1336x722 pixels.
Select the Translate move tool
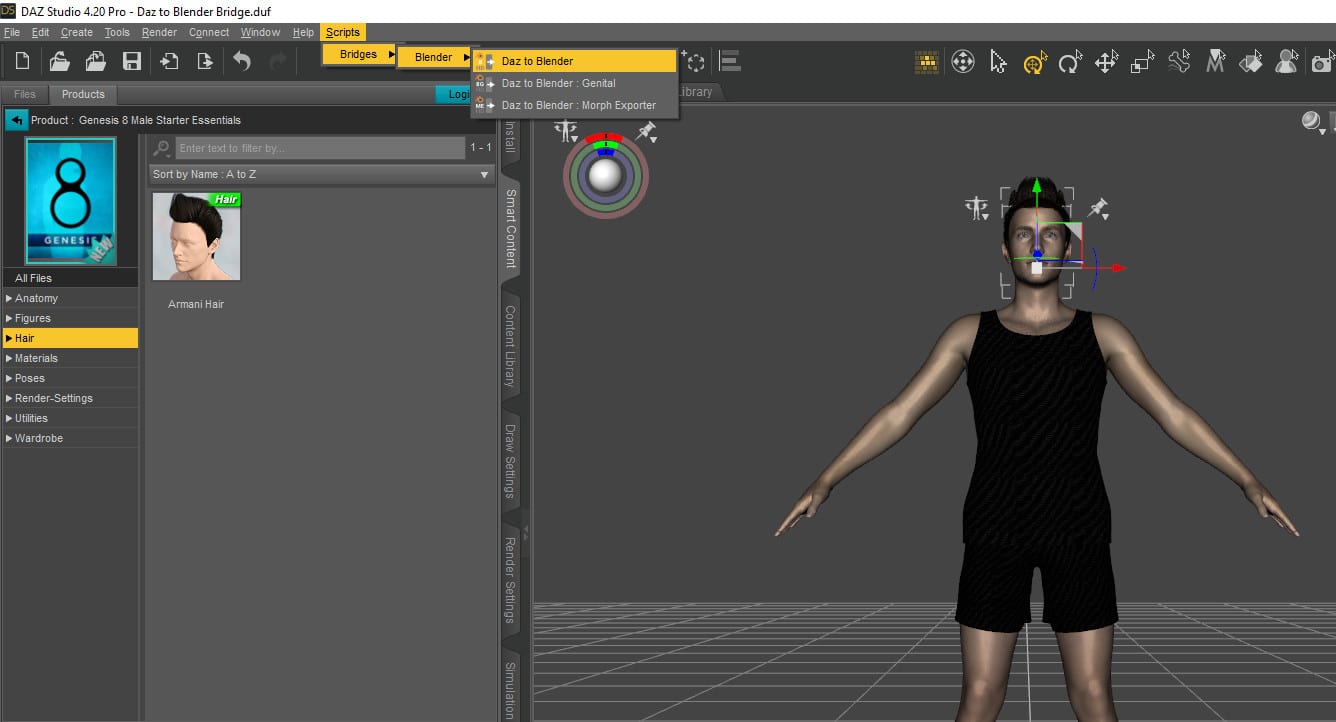coord(1106,63)
